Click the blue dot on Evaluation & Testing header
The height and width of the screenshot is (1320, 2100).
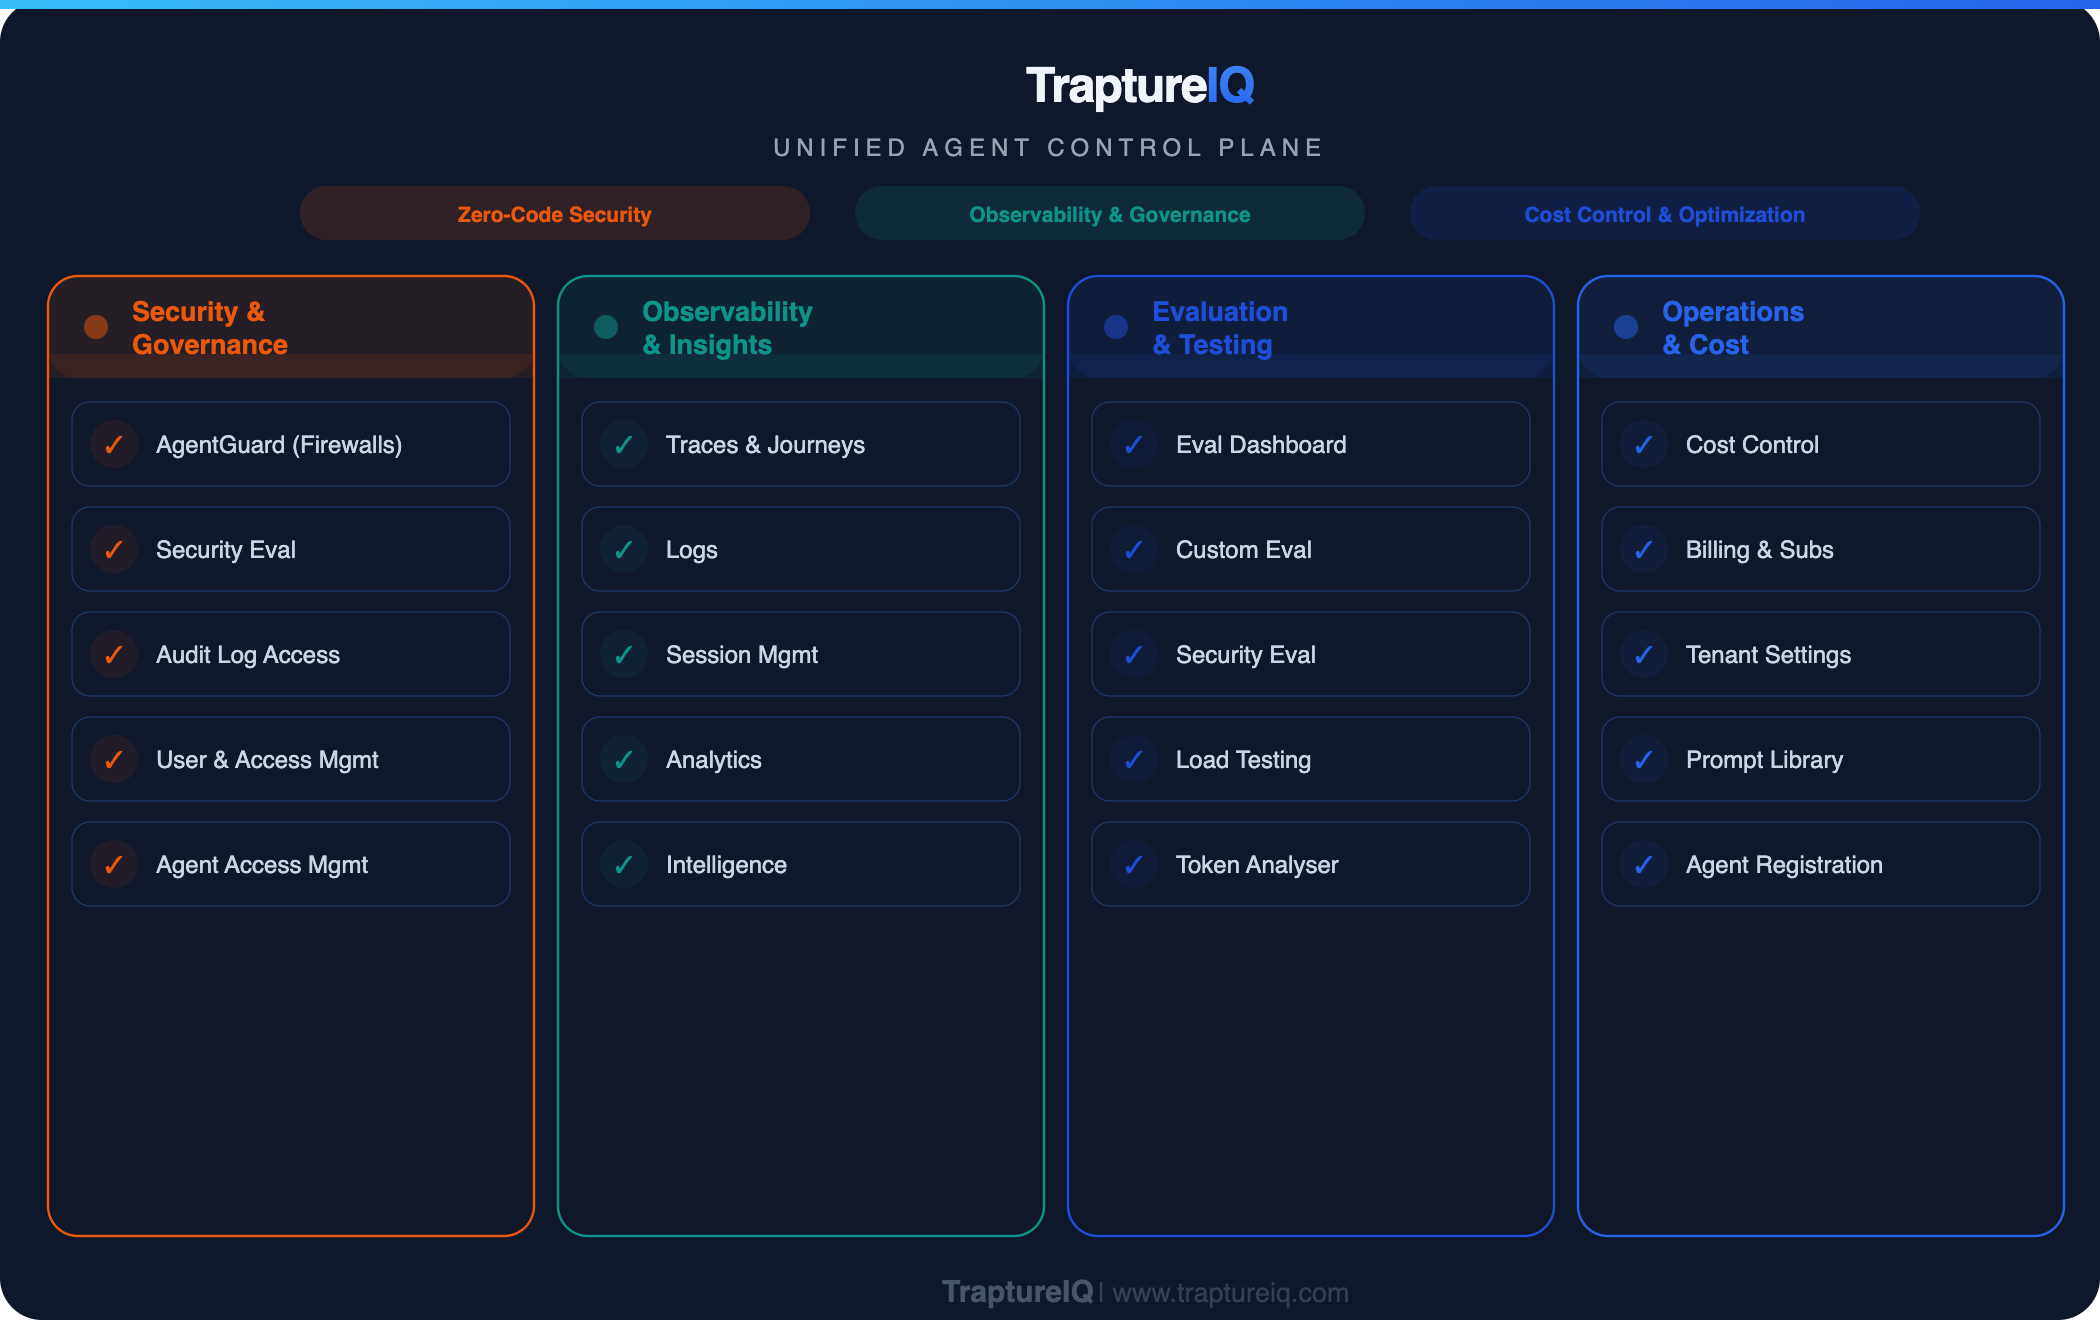pyautogui.click(x=1116, y=327)
